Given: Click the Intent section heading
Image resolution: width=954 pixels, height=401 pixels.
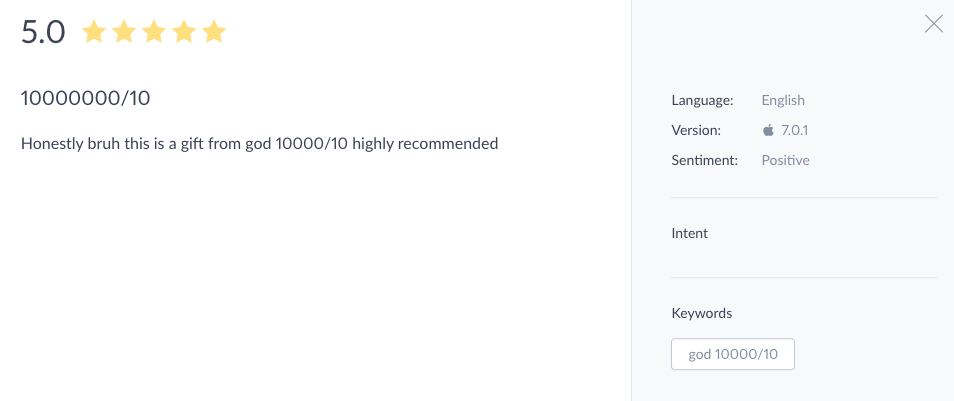Looking at the screenshot, I should click(689, 234).
